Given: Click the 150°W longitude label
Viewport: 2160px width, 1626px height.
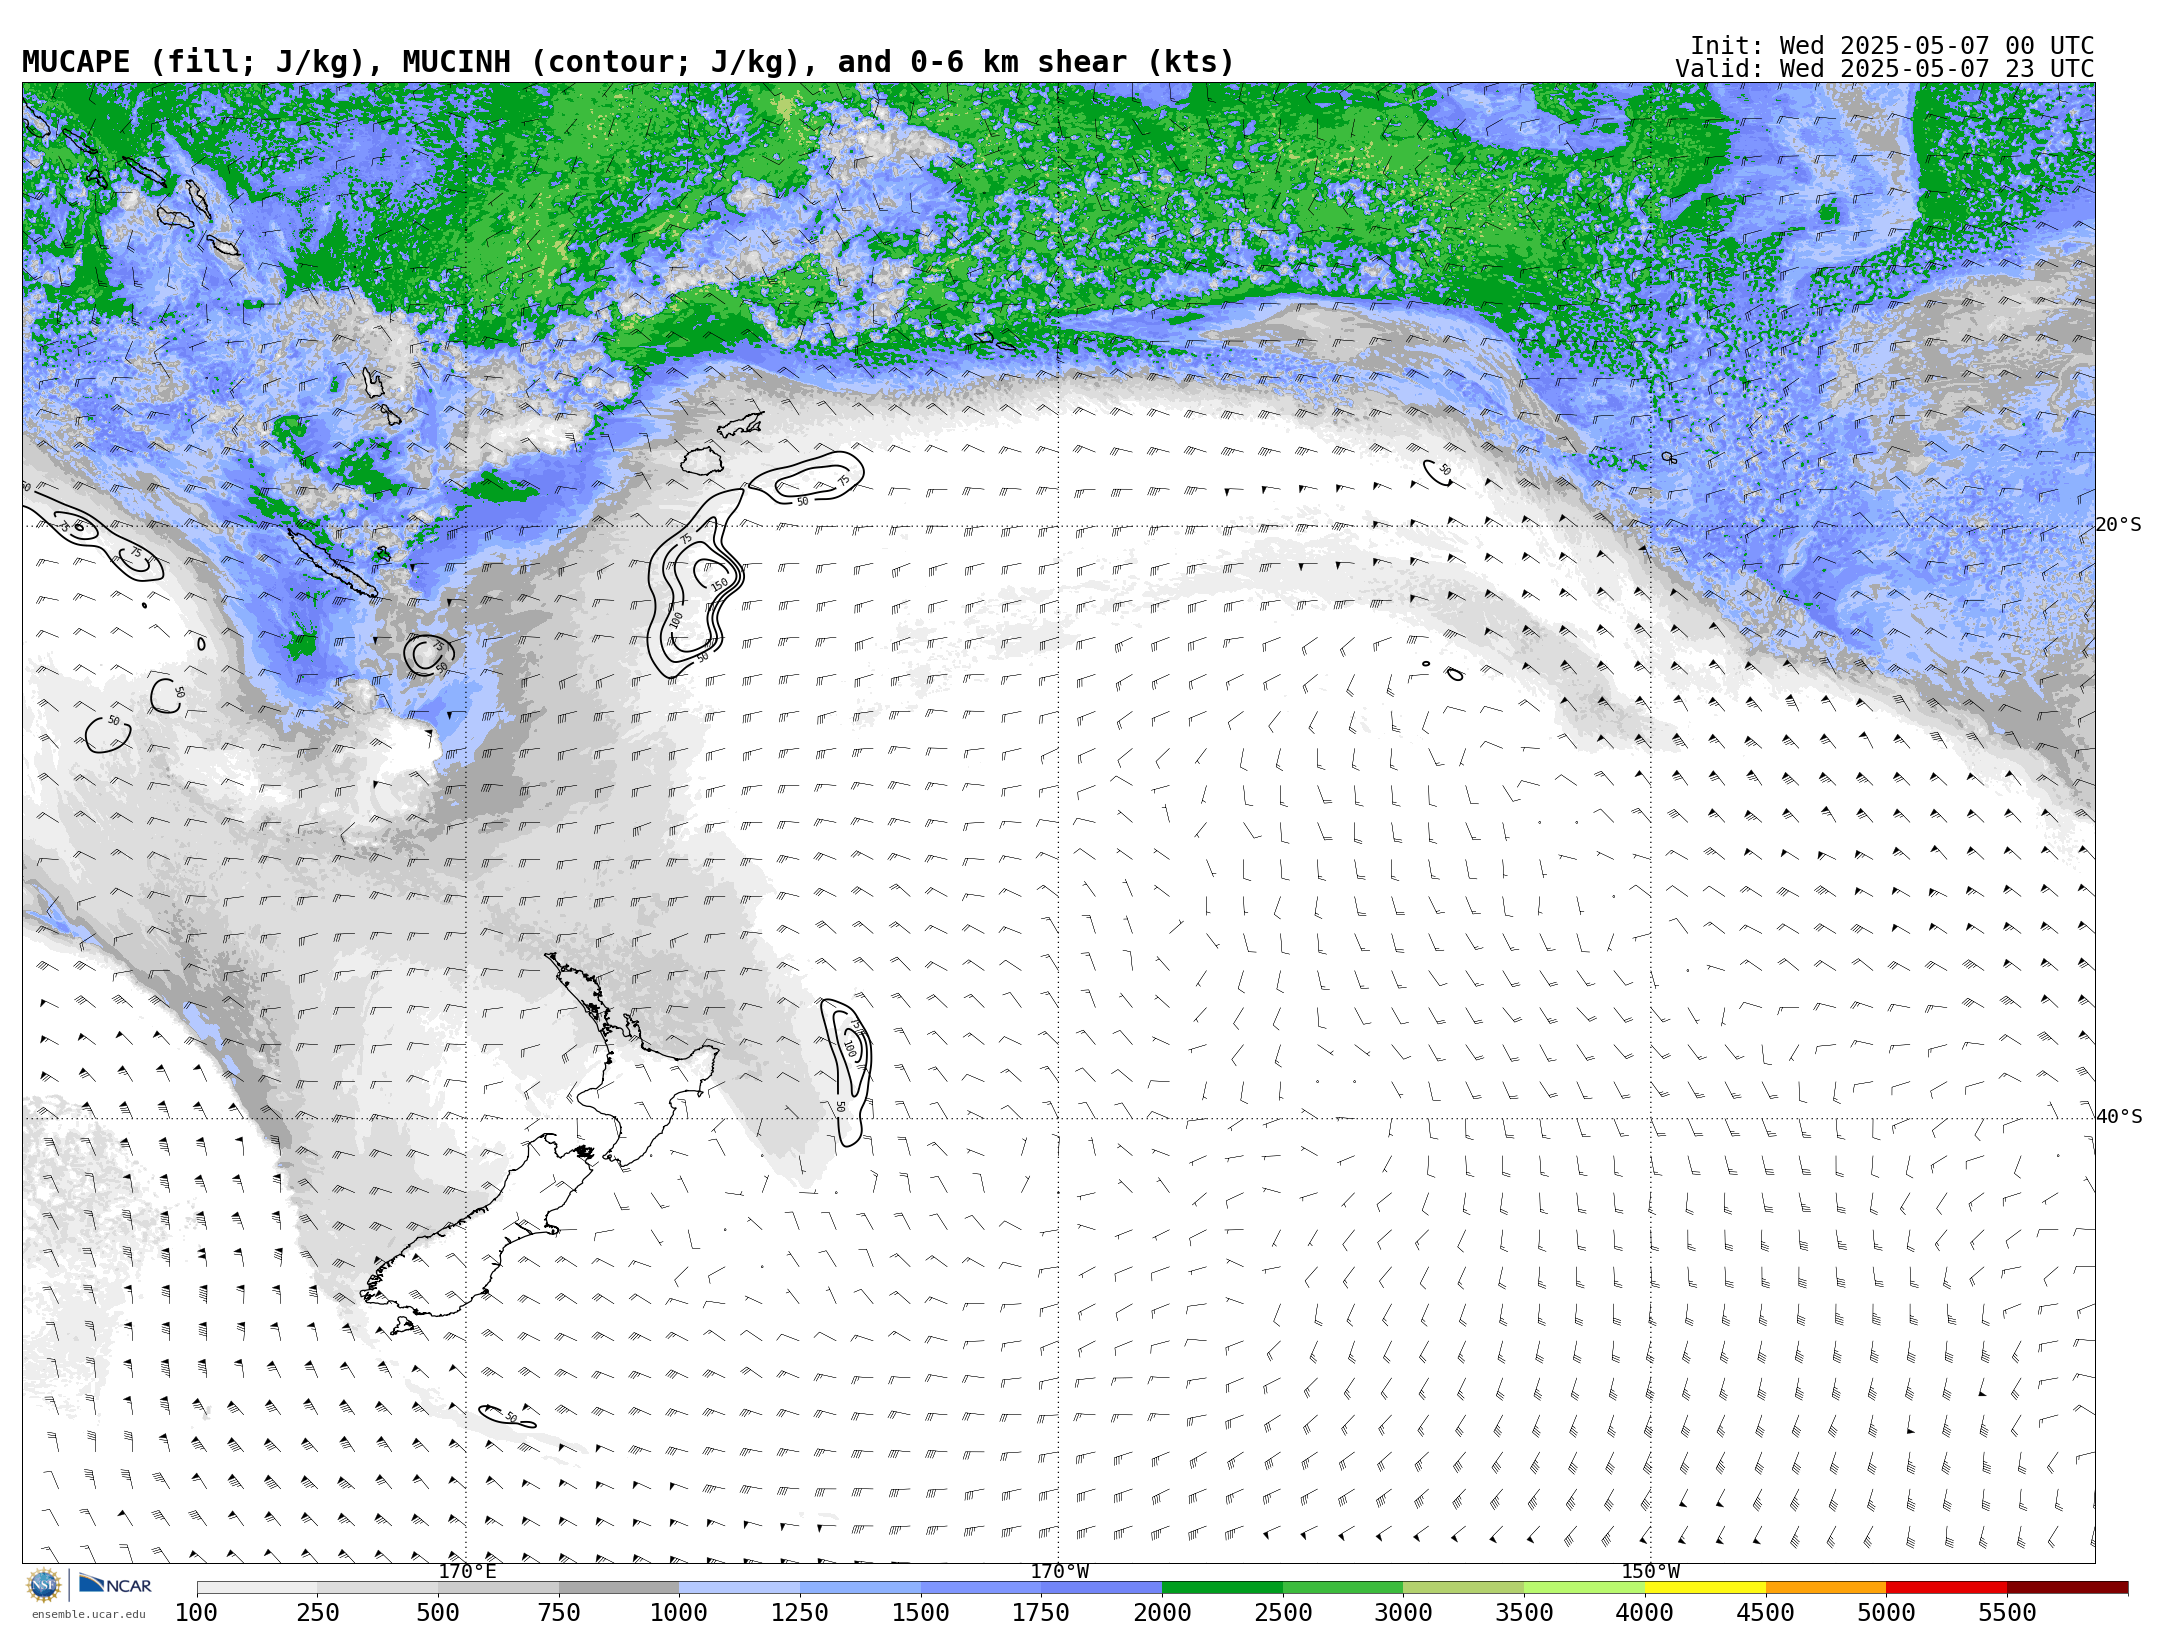Looking at the screenshot, I should coord(1651,1572).
